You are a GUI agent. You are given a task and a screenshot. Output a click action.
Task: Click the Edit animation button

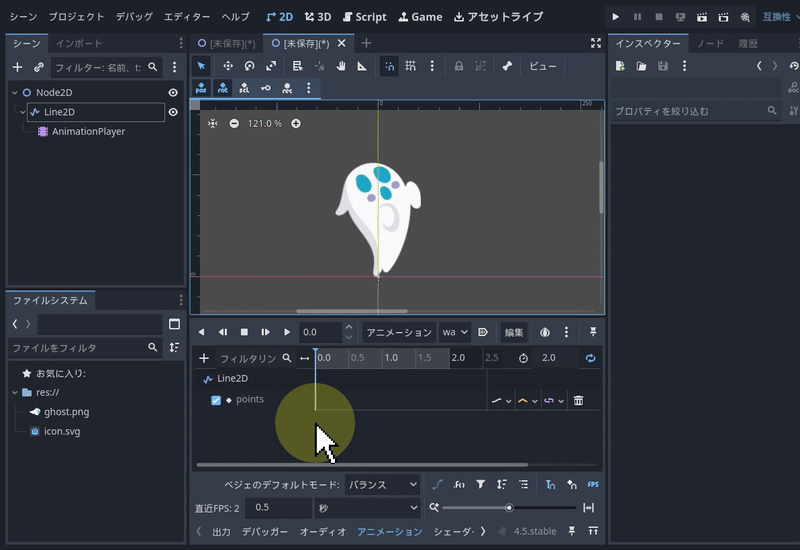click(514, 332)
